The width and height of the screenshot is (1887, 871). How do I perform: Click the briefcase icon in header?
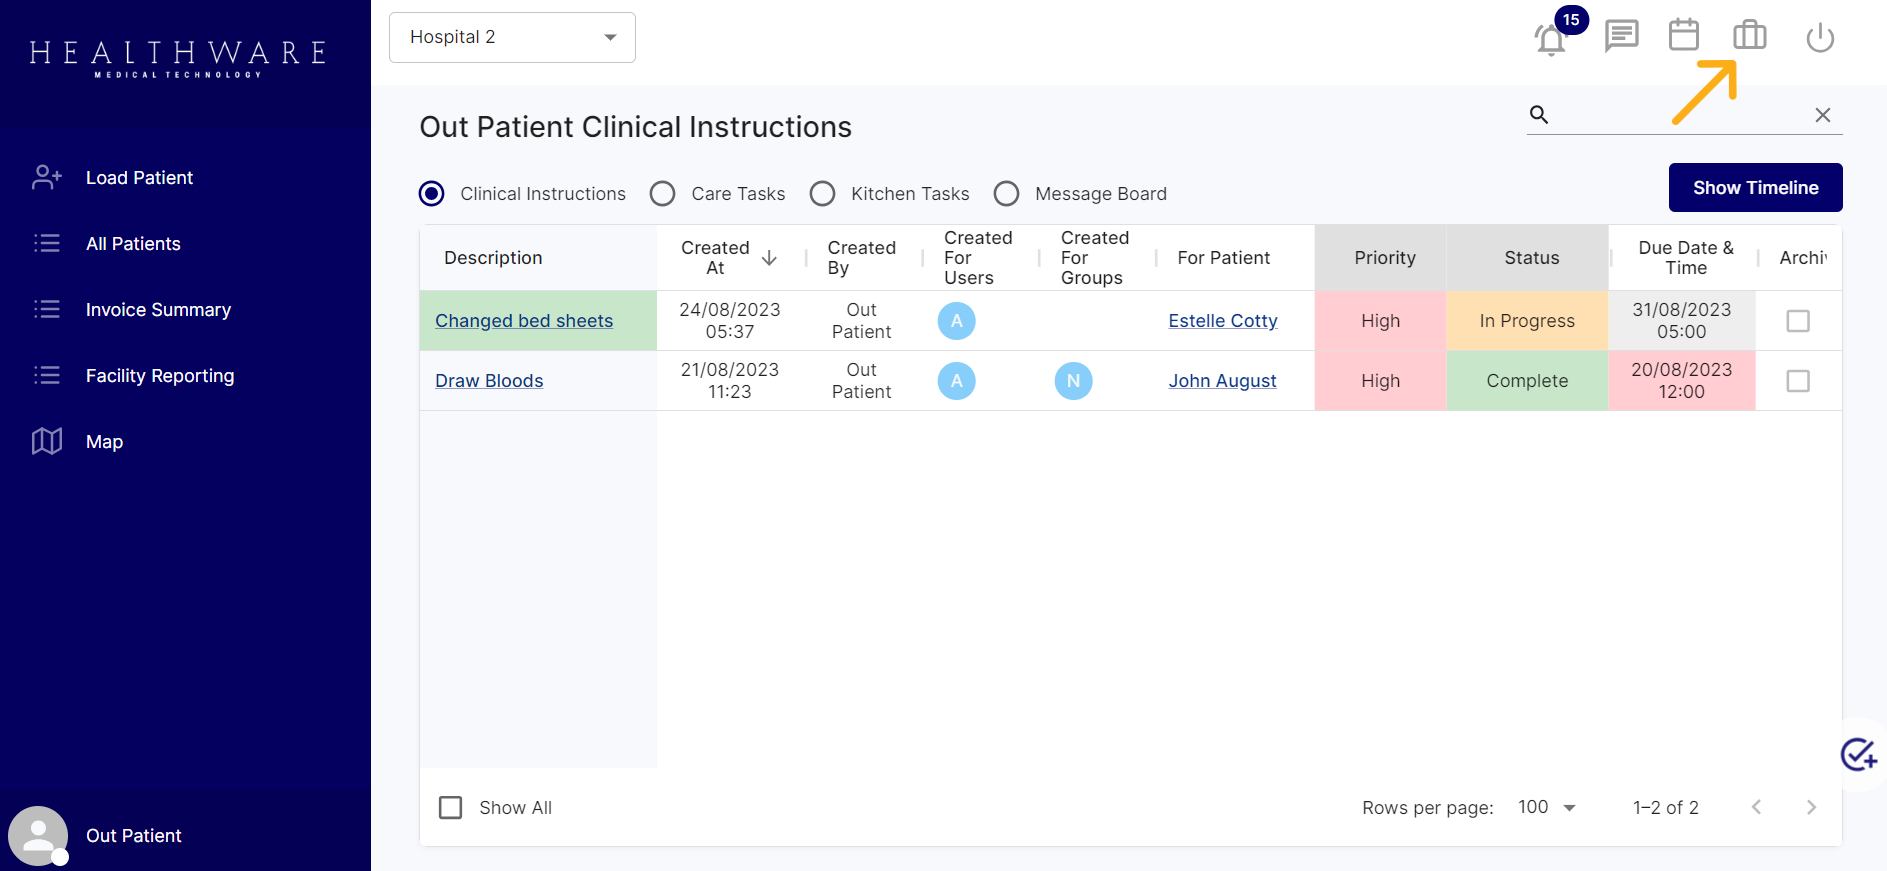tap(1749, 35)
